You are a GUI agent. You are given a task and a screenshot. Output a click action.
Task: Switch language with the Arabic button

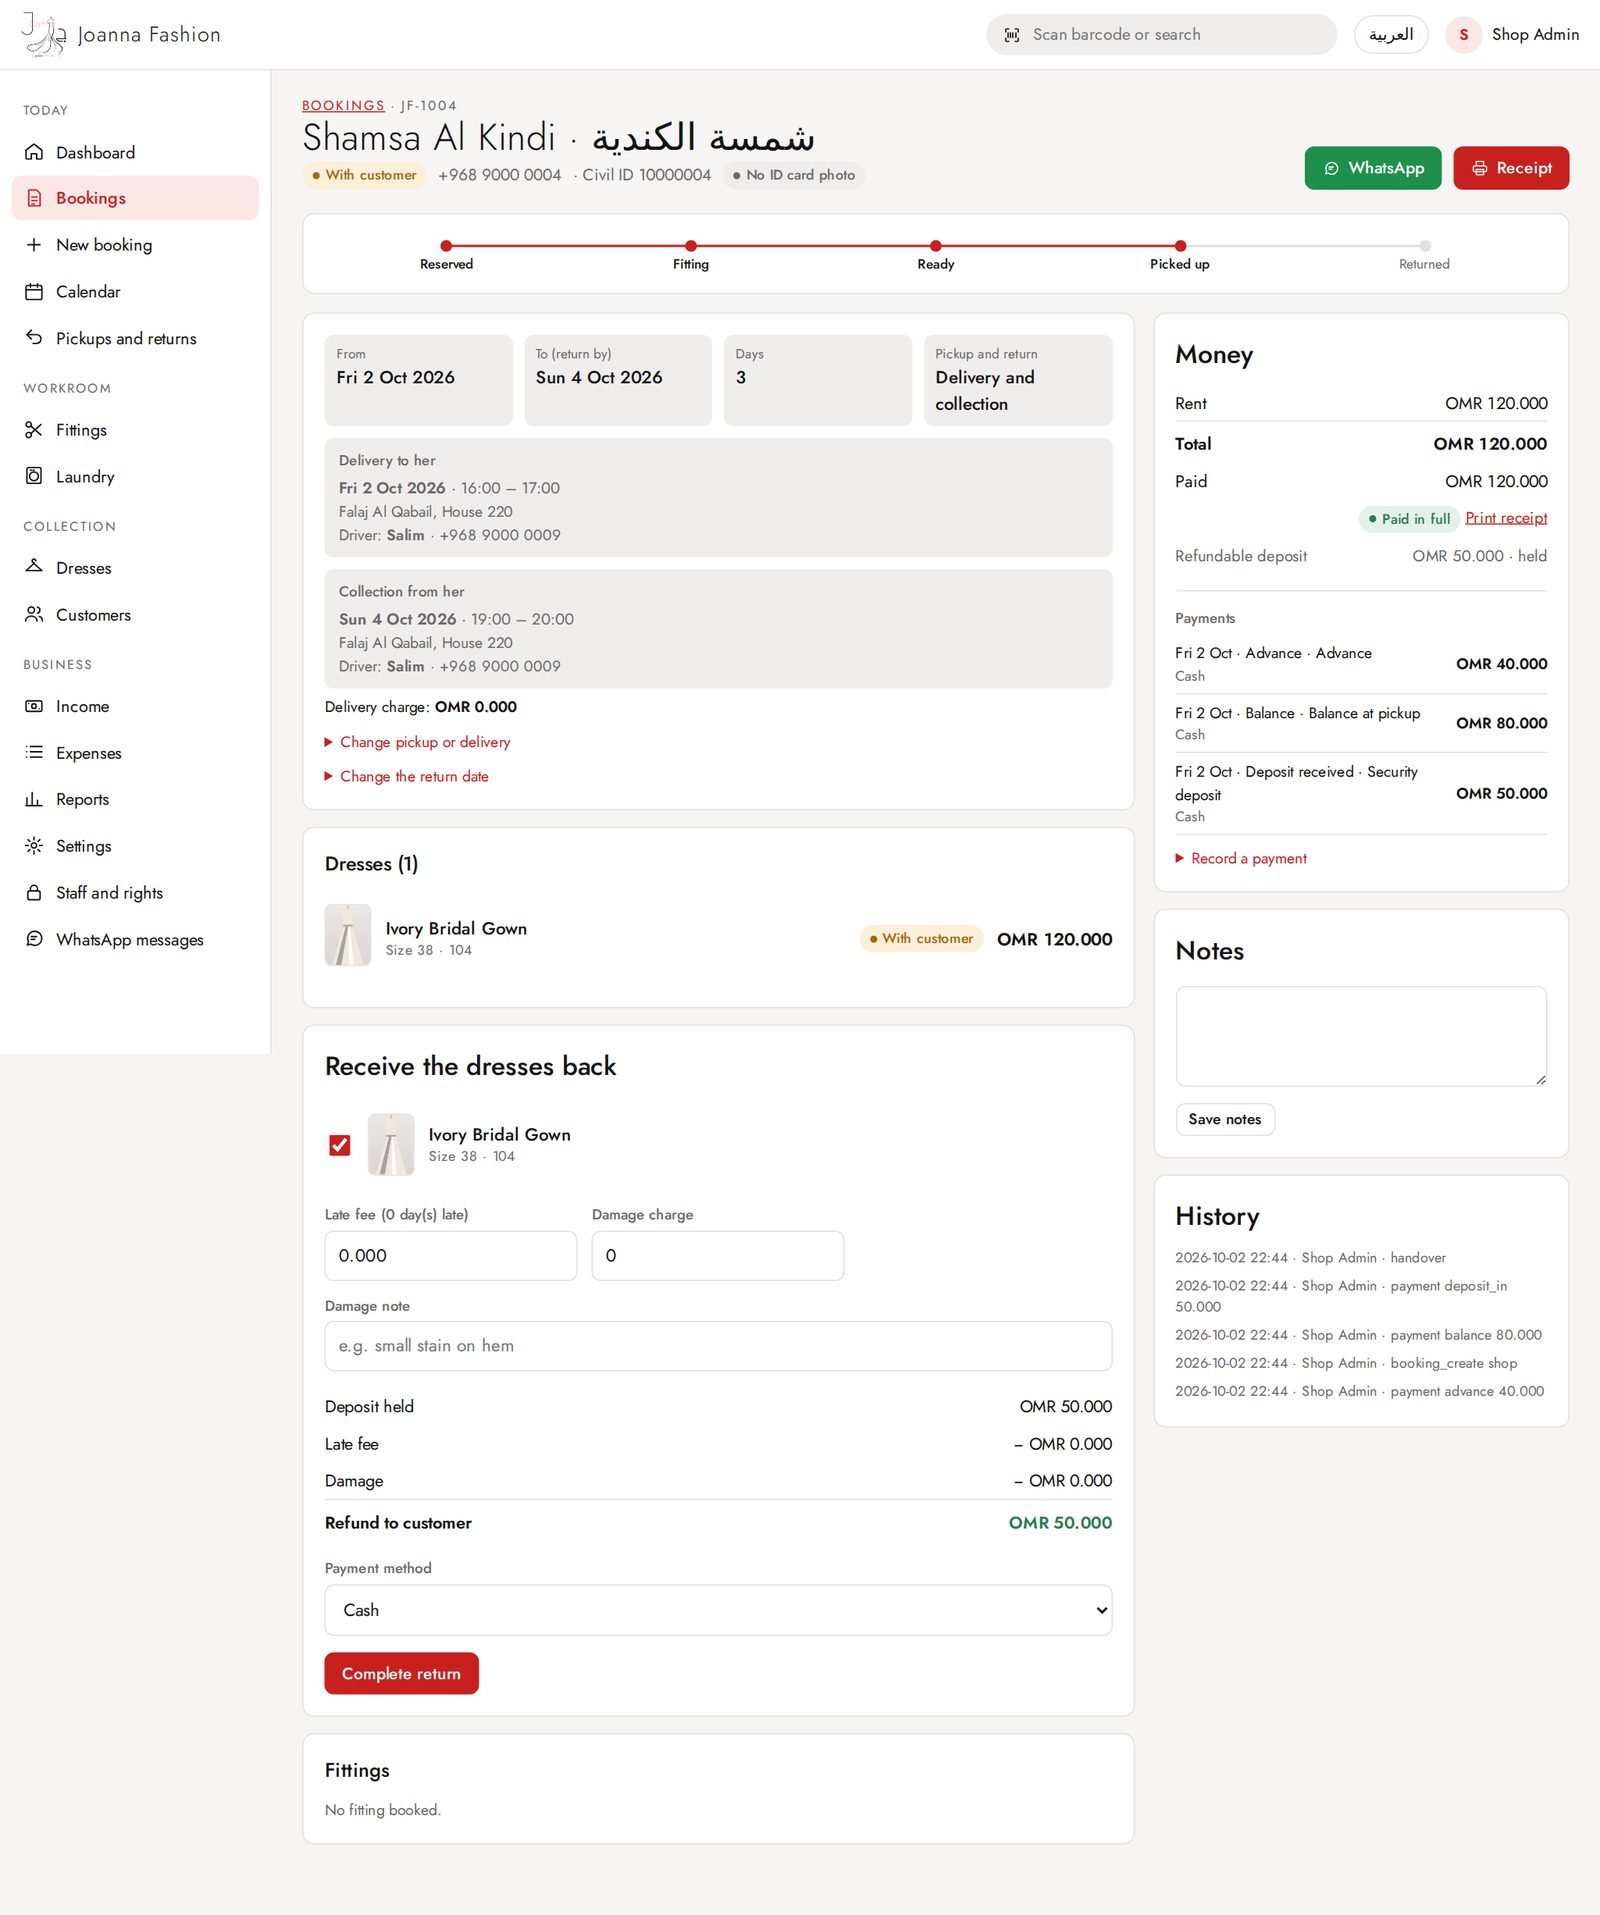1391,35
